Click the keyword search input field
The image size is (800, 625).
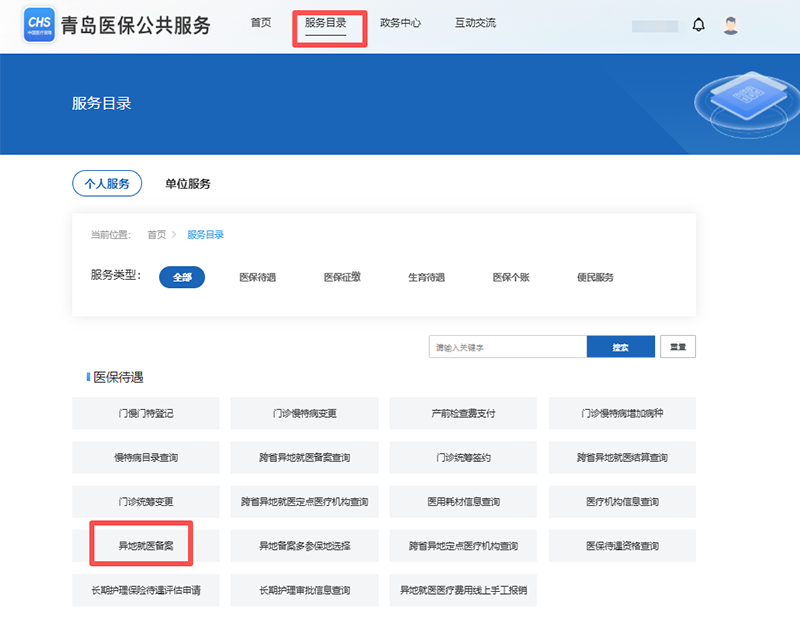[507, 347]
